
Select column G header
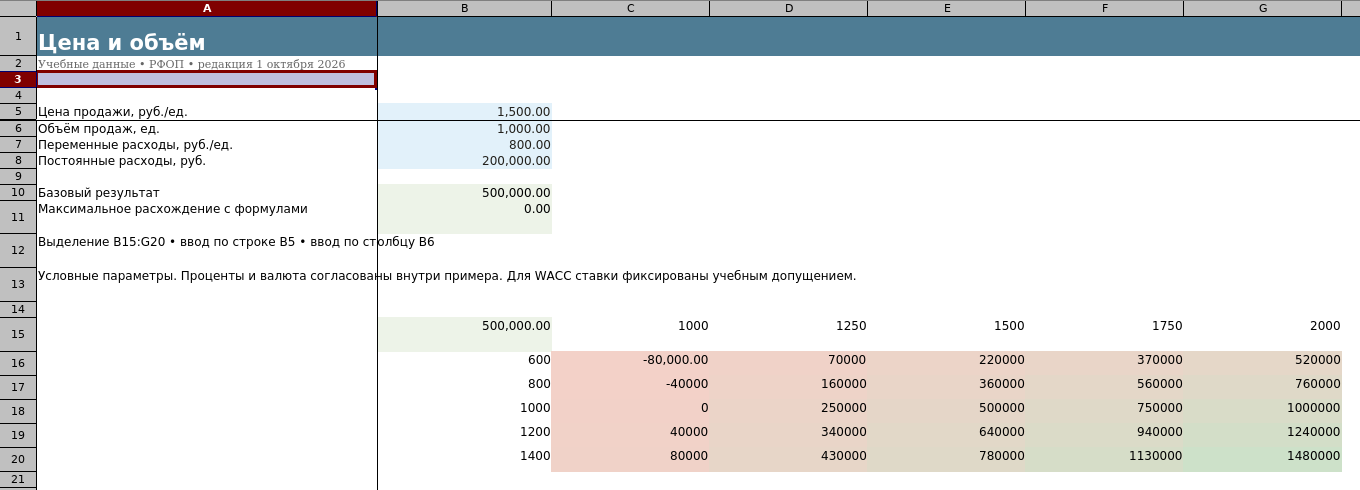pyautogui.click(x=1262, y=8)
